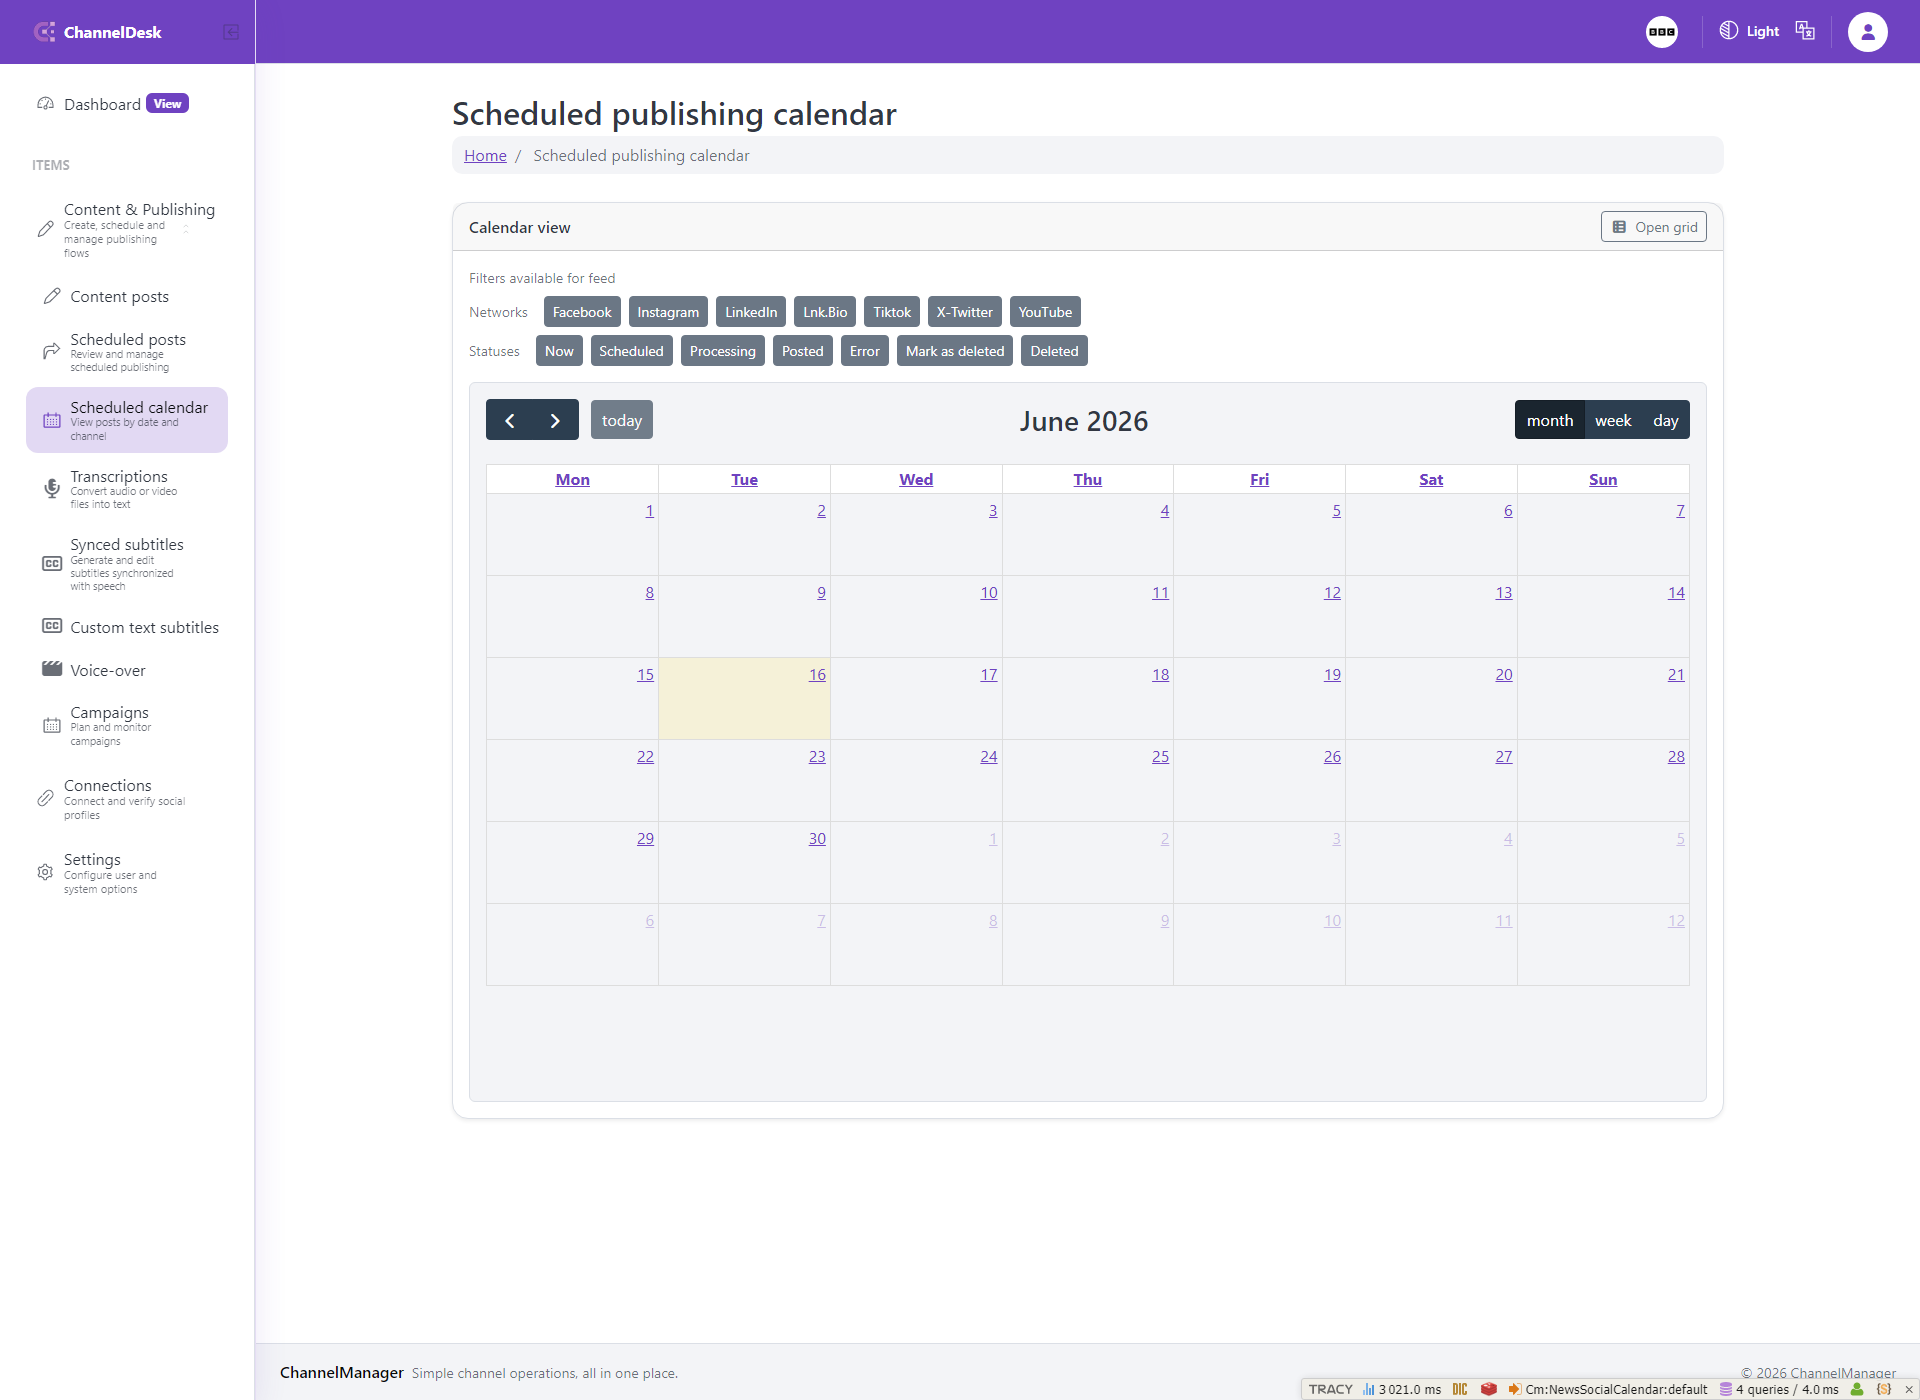This screenshot has width=1920, height=1400.
Task: Expand the Content & Publishing section
Action: click(127, 230)
